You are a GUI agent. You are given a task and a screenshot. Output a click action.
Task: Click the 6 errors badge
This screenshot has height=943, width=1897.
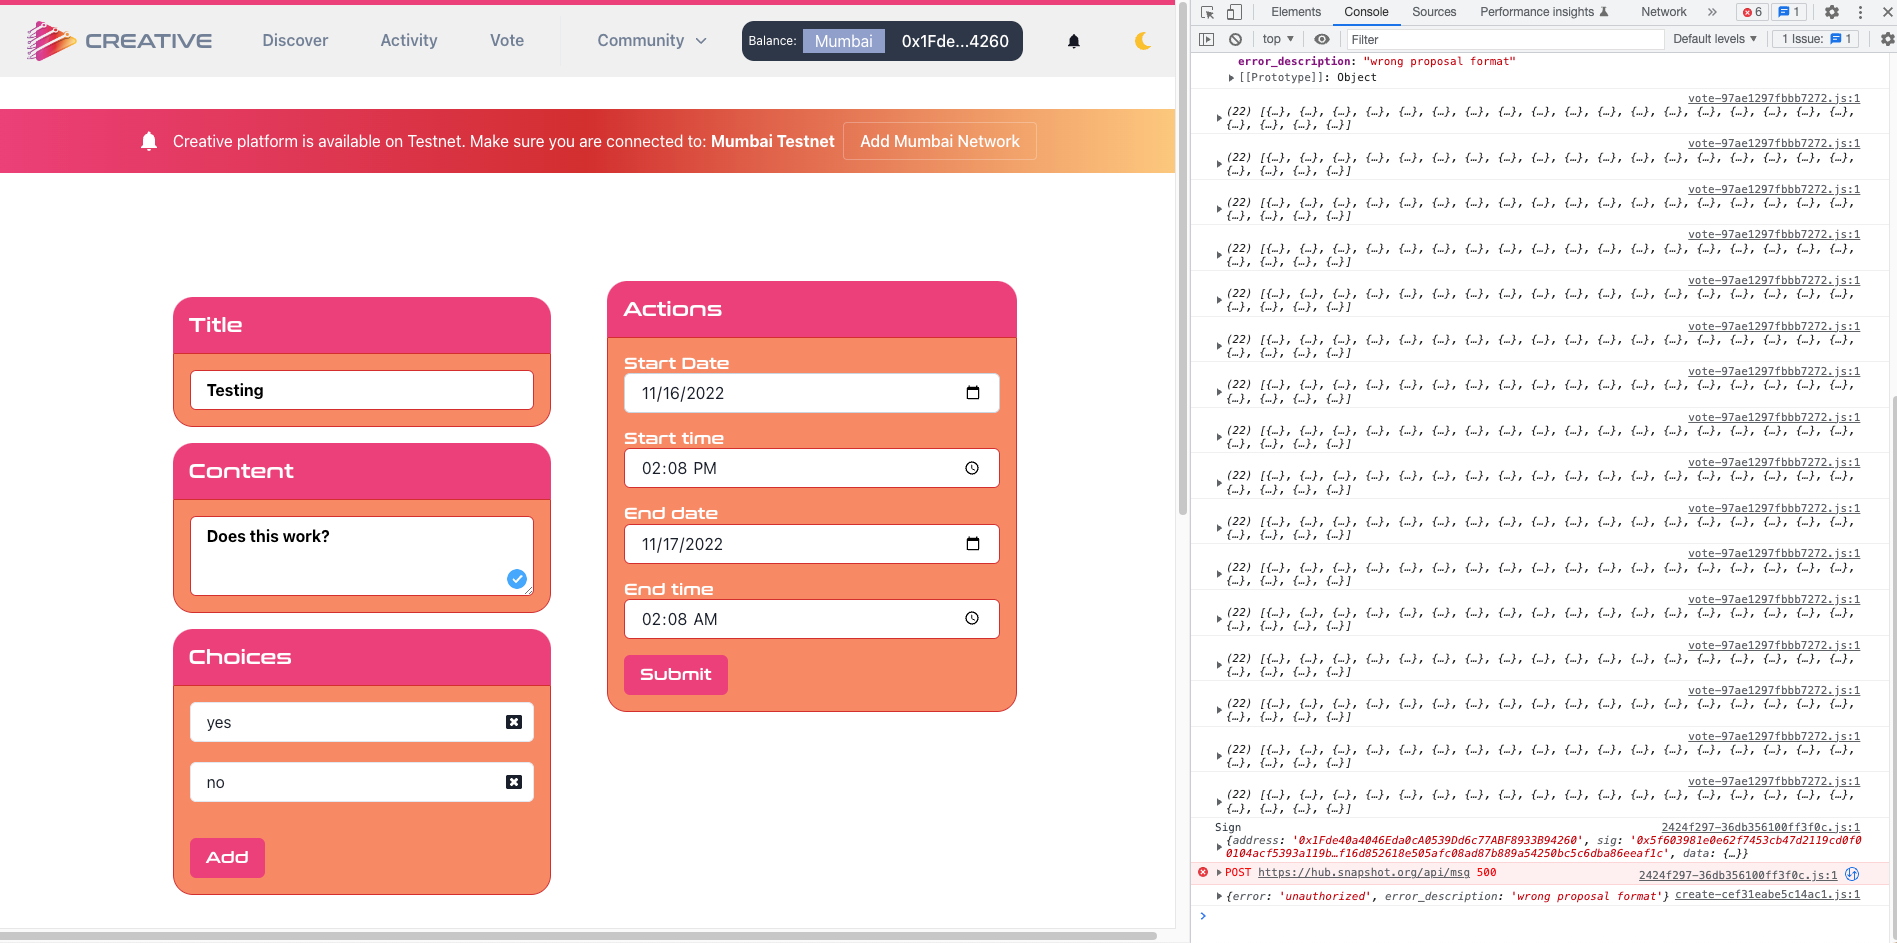[x=1752, y=12]
